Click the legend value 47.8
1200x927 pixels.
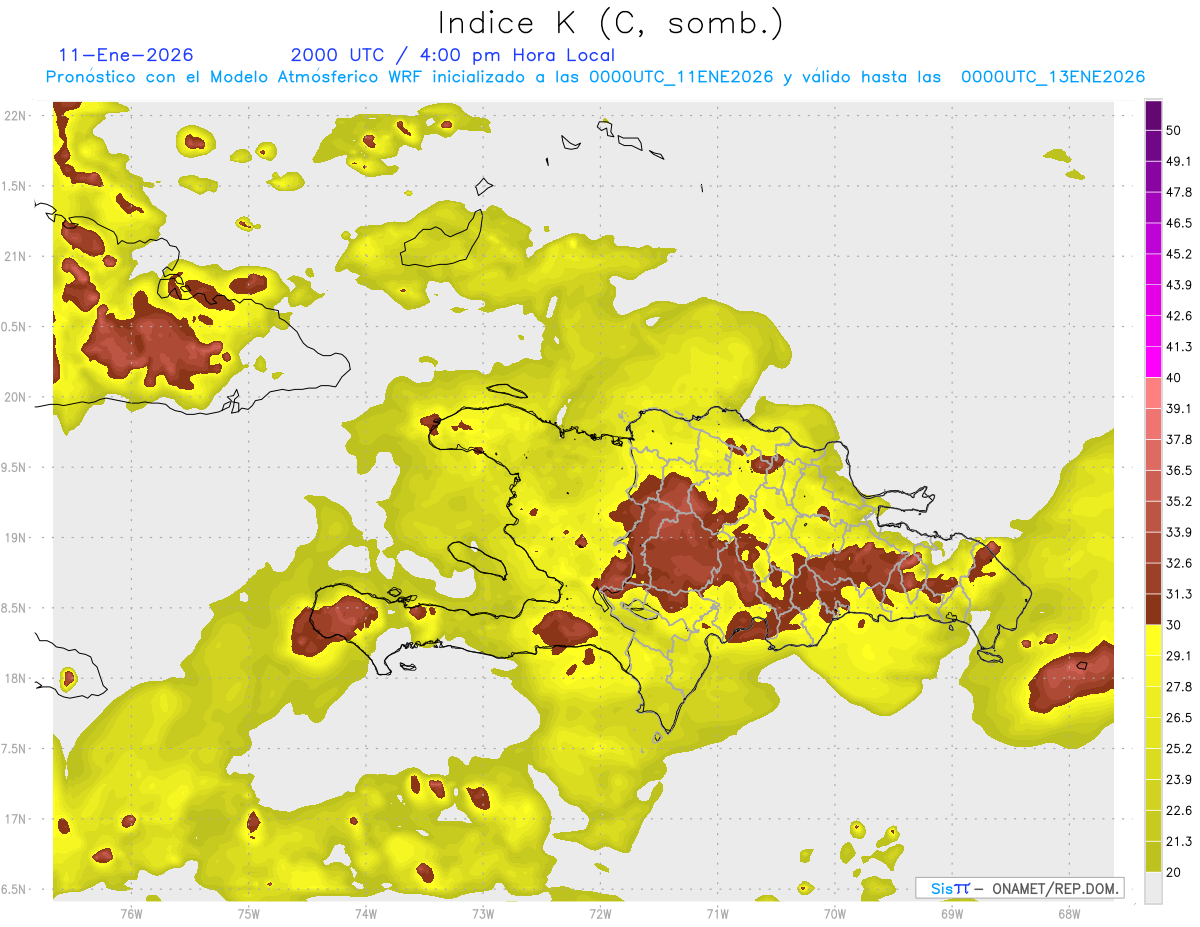point(1179,192)
